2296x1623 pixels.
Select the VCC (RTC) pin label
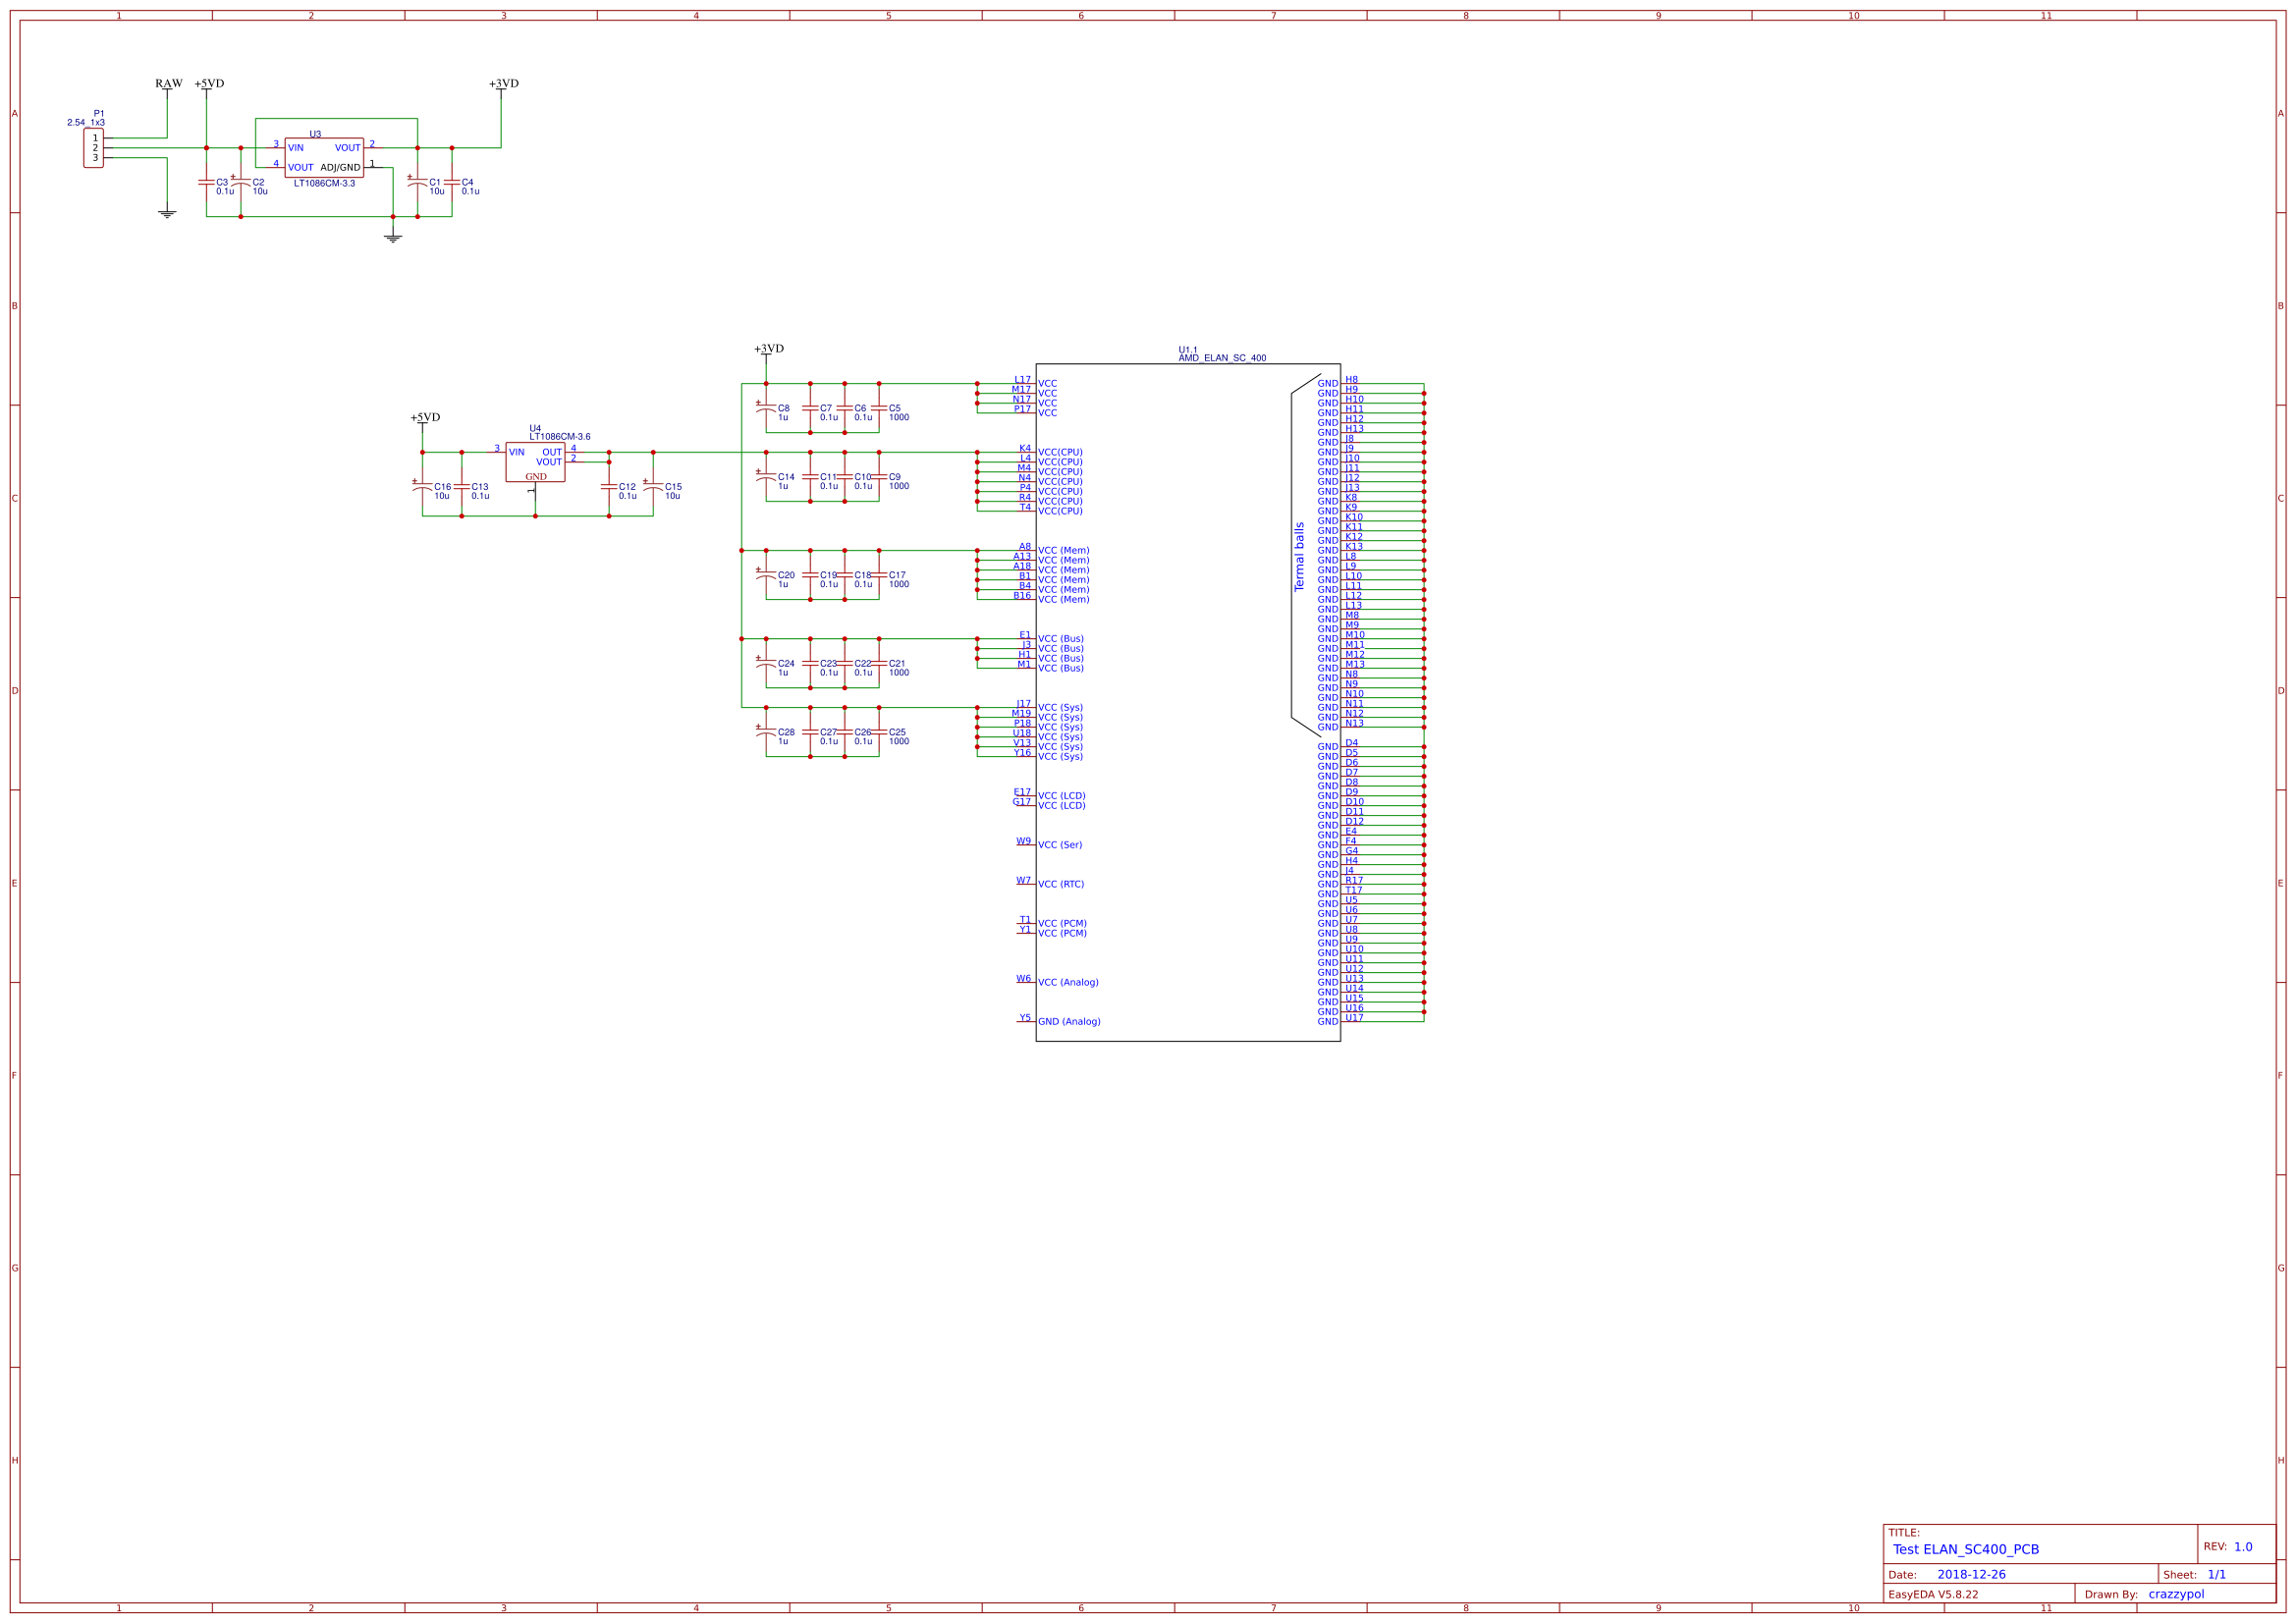[1060, 884]
